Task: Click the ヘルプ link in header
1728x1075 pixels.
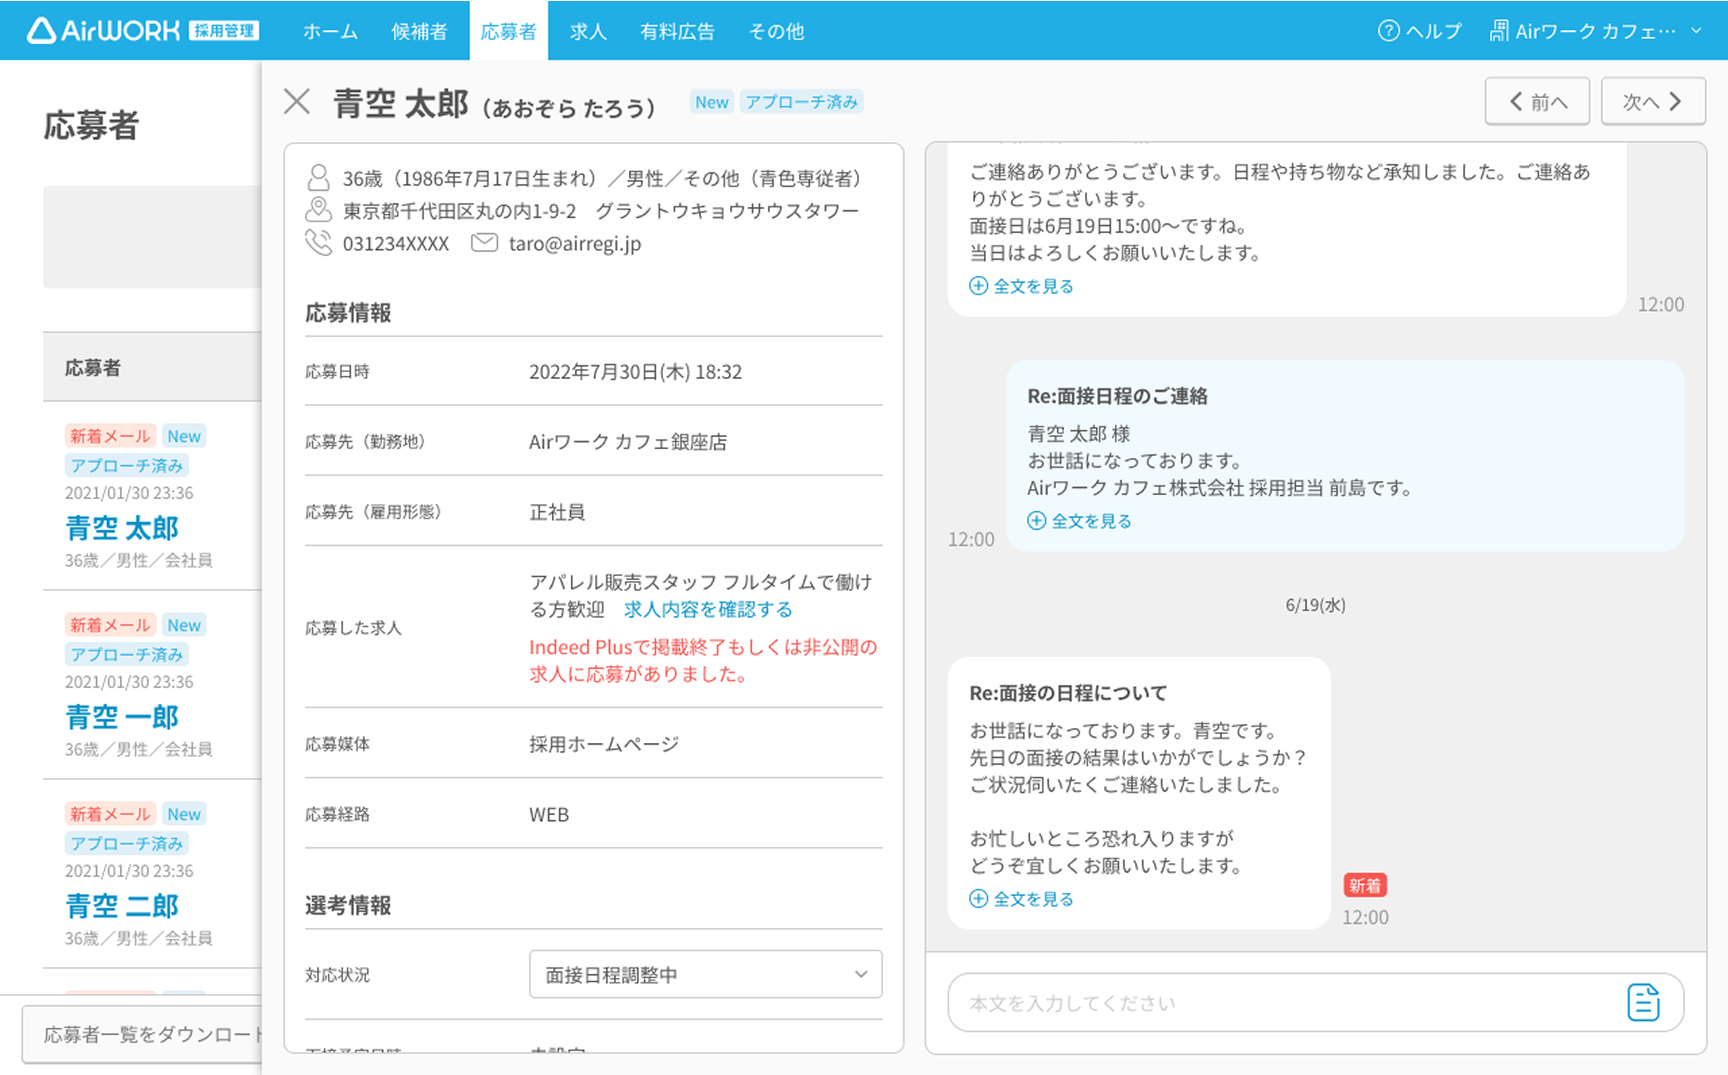Action: click(1420, 31)
